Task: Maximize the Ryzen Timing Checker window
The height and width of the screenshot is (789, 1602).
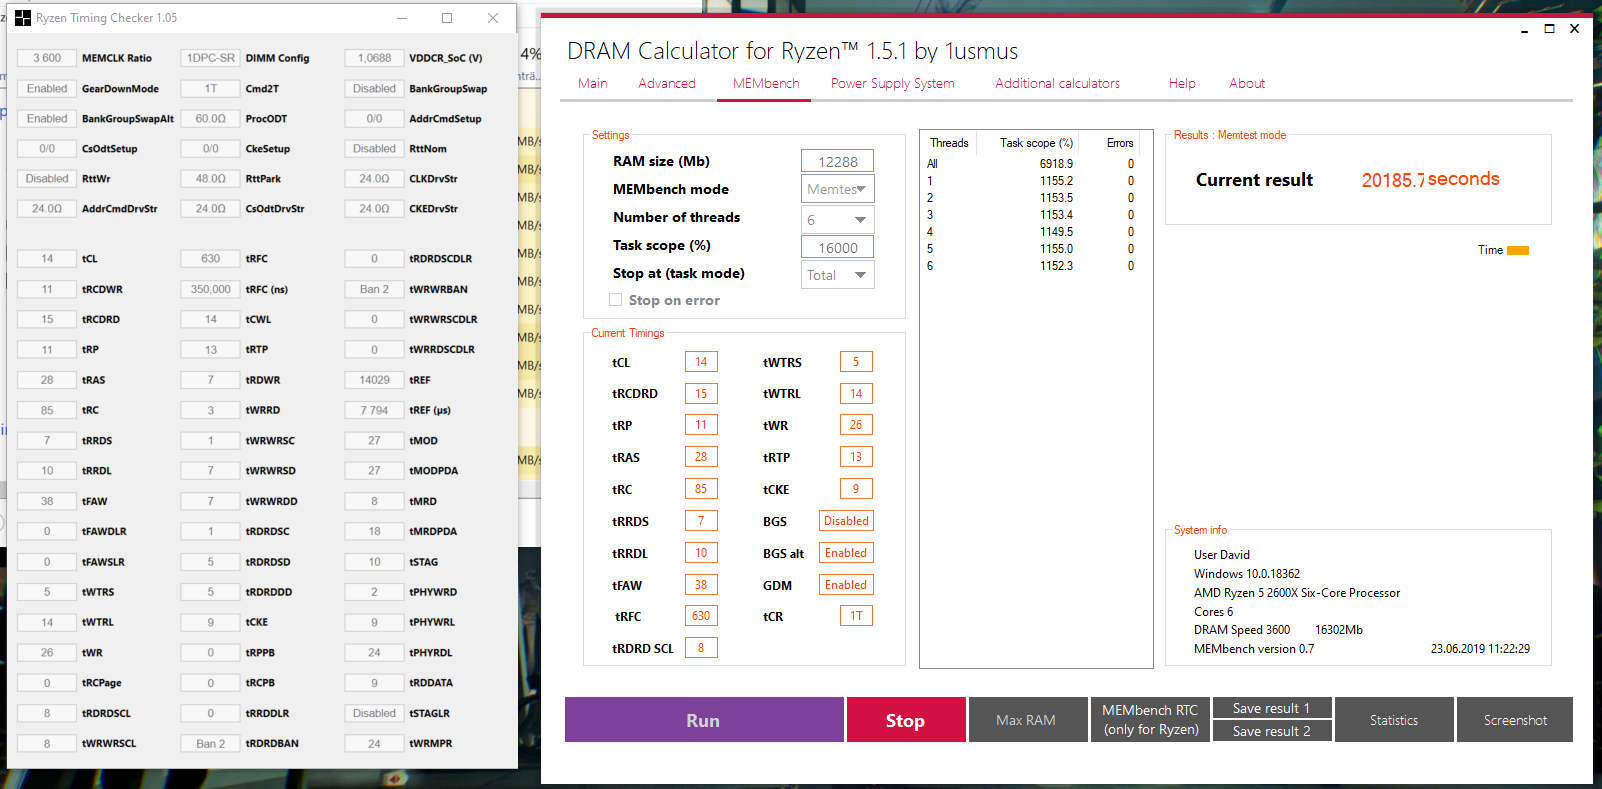Action: pyautogui.click(x=447, y=18)
